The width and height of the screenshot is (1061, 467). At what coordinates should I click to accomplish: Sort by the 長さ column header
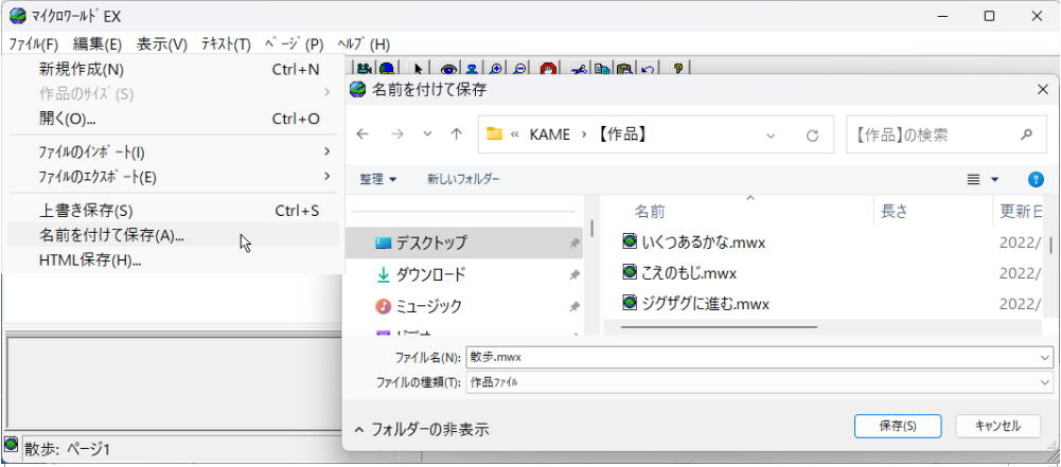tap(934, 212)
